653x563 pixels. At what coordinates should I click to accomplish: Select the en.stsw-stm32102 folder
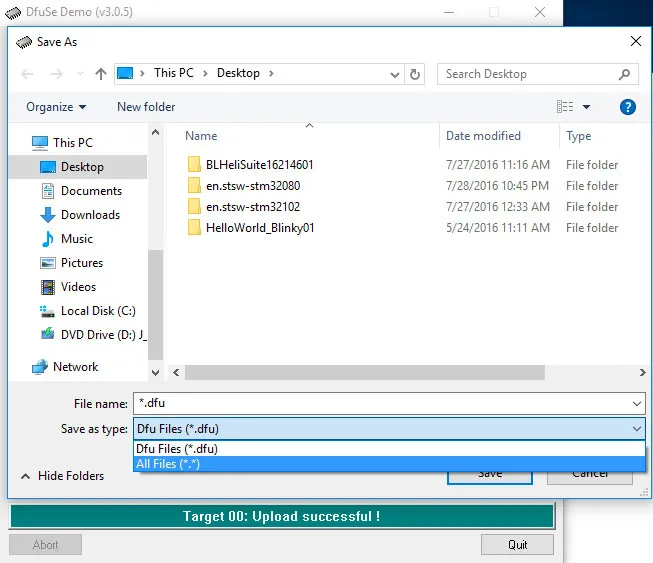pyautogui.click(x=252, y=207)
